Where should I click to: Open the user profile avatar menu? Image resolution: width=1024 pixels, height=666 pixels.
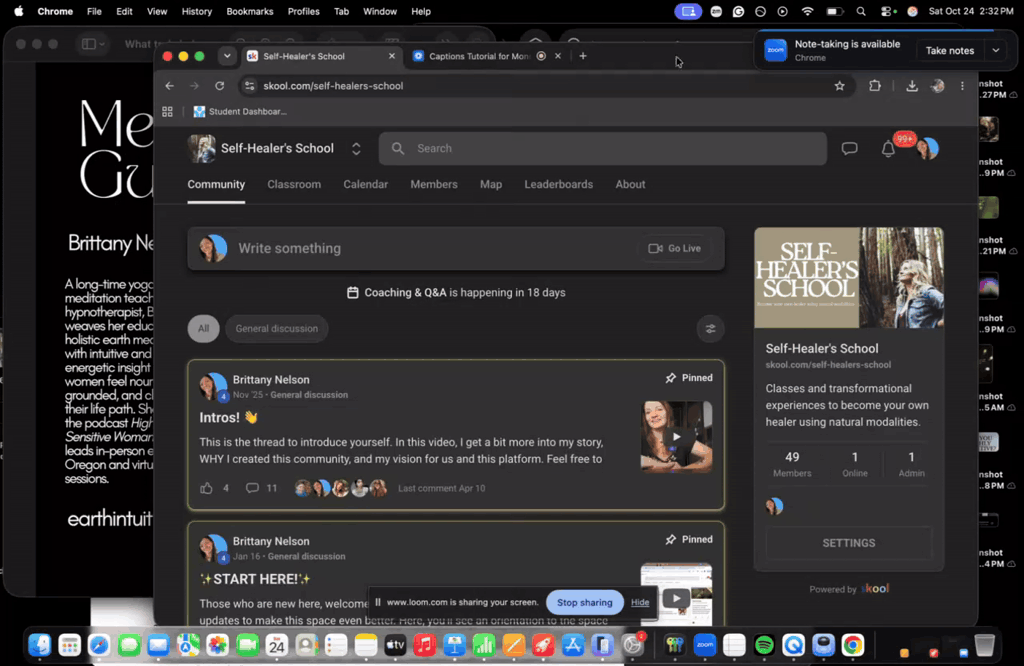927,149
